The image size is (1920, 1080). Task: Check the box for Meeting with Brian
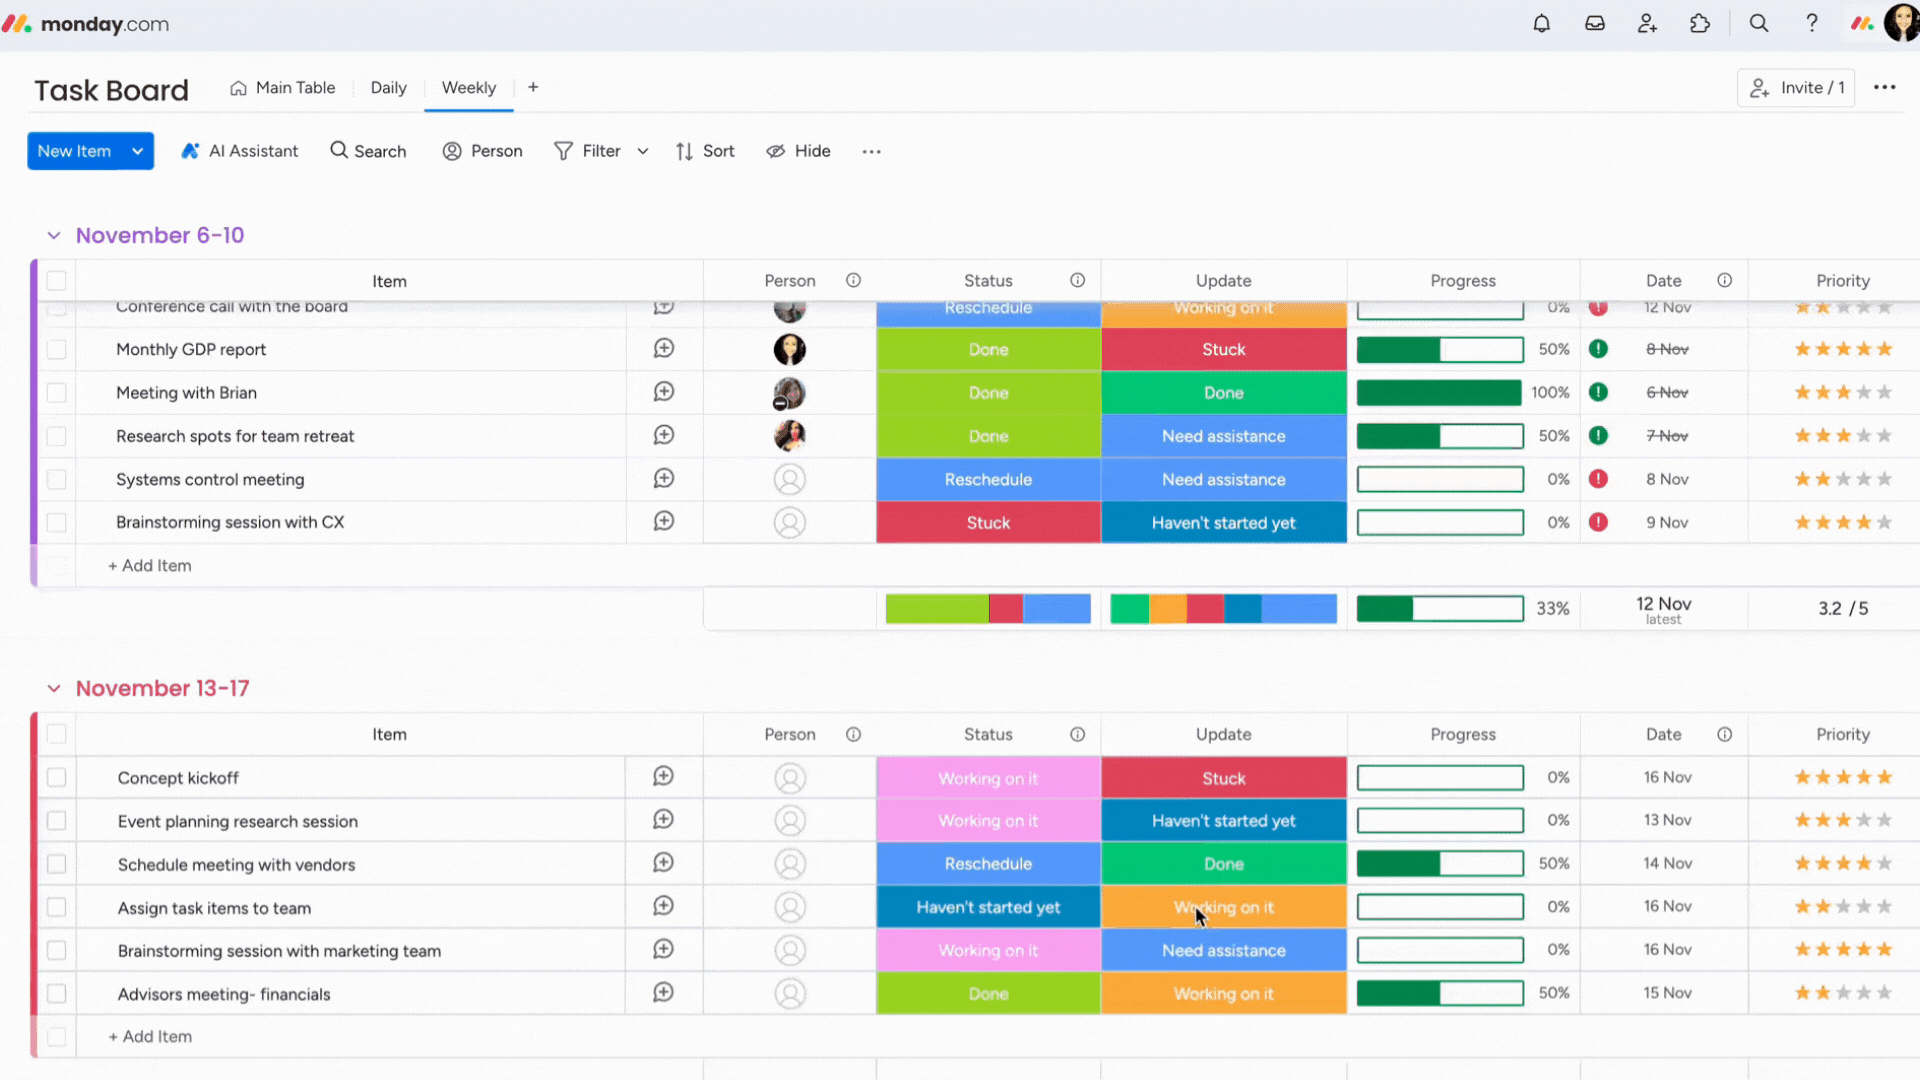pyautogui.click(x=57, y=393)
